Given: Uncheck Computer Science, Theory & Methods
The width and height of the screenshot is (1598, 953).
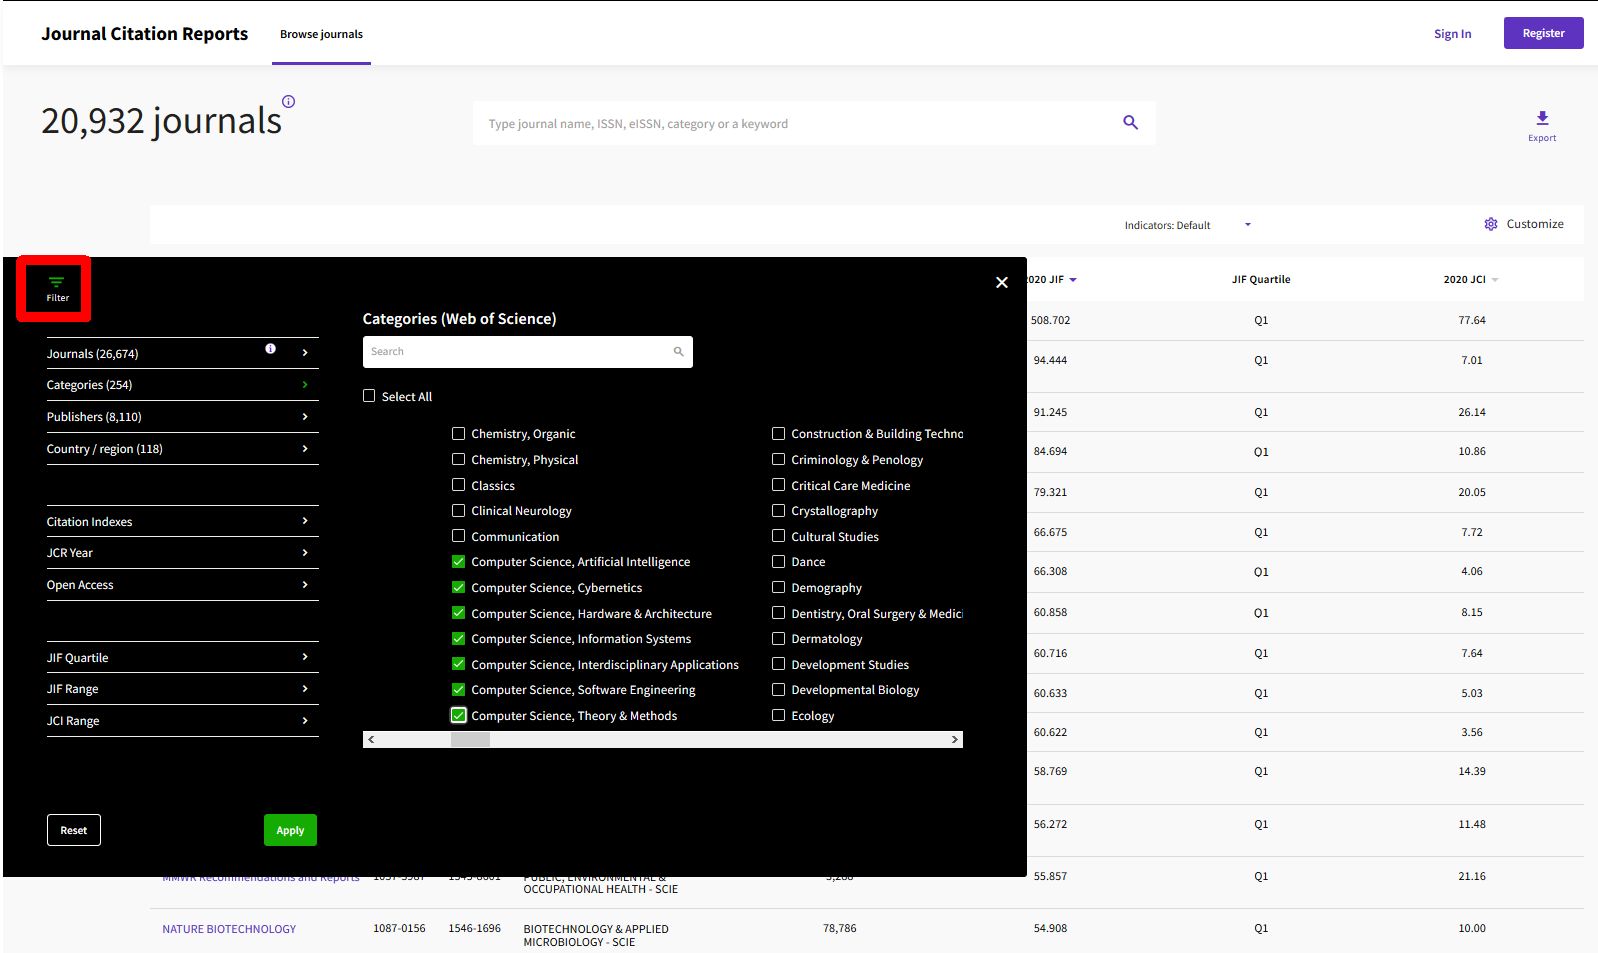Looking at the screenshot, I should (x=458, y=715).
